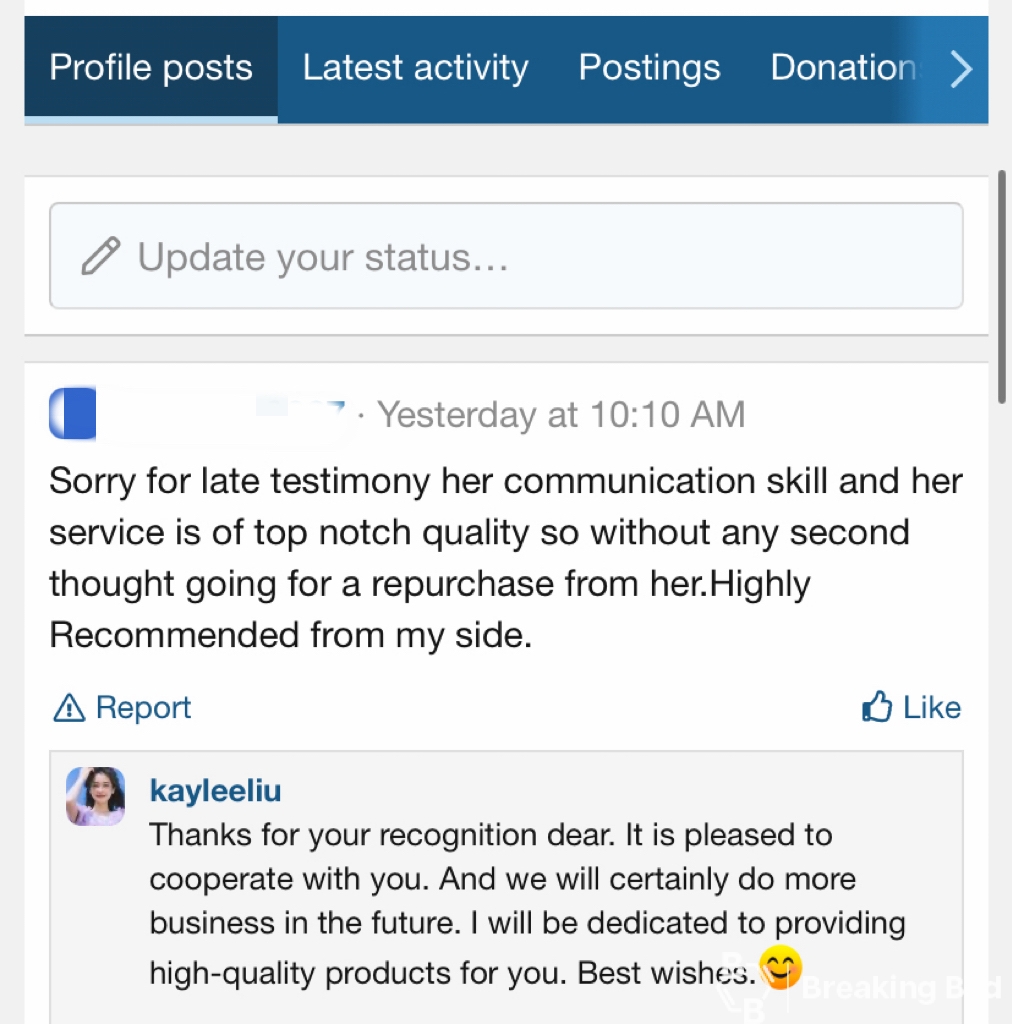Click the blurred username of the poster
Screen dimensions: 1012x1024
(225, 414)
